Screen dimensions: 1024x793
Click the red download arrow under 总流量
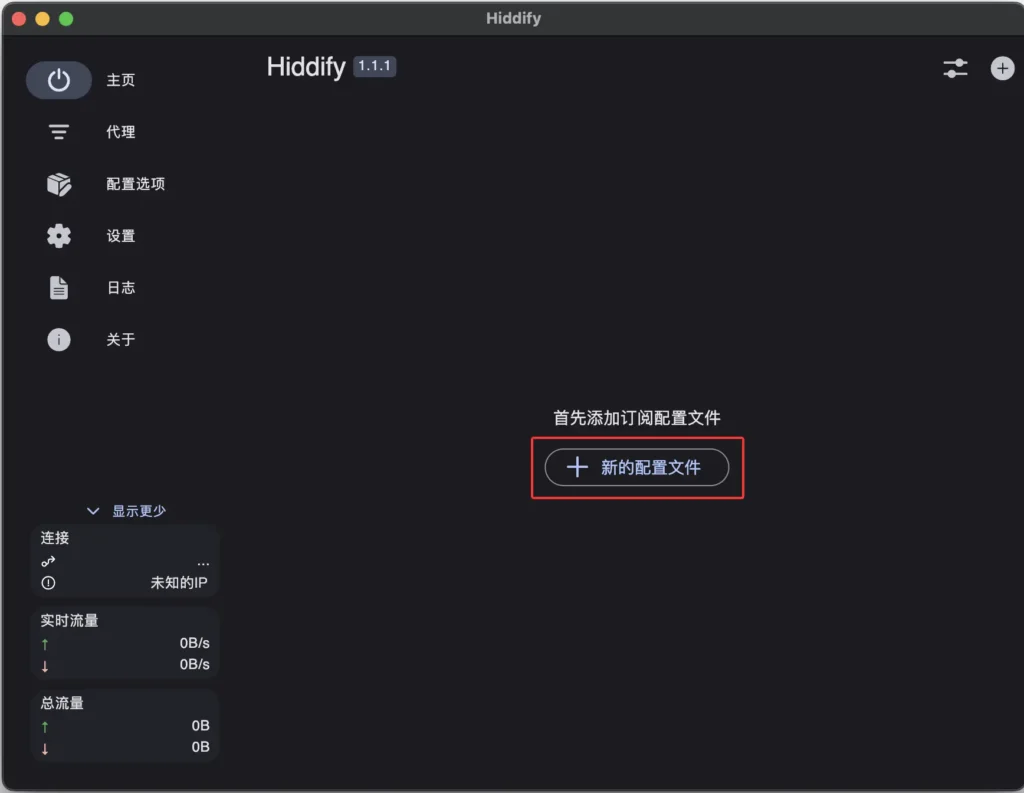(x=45, y=749)
